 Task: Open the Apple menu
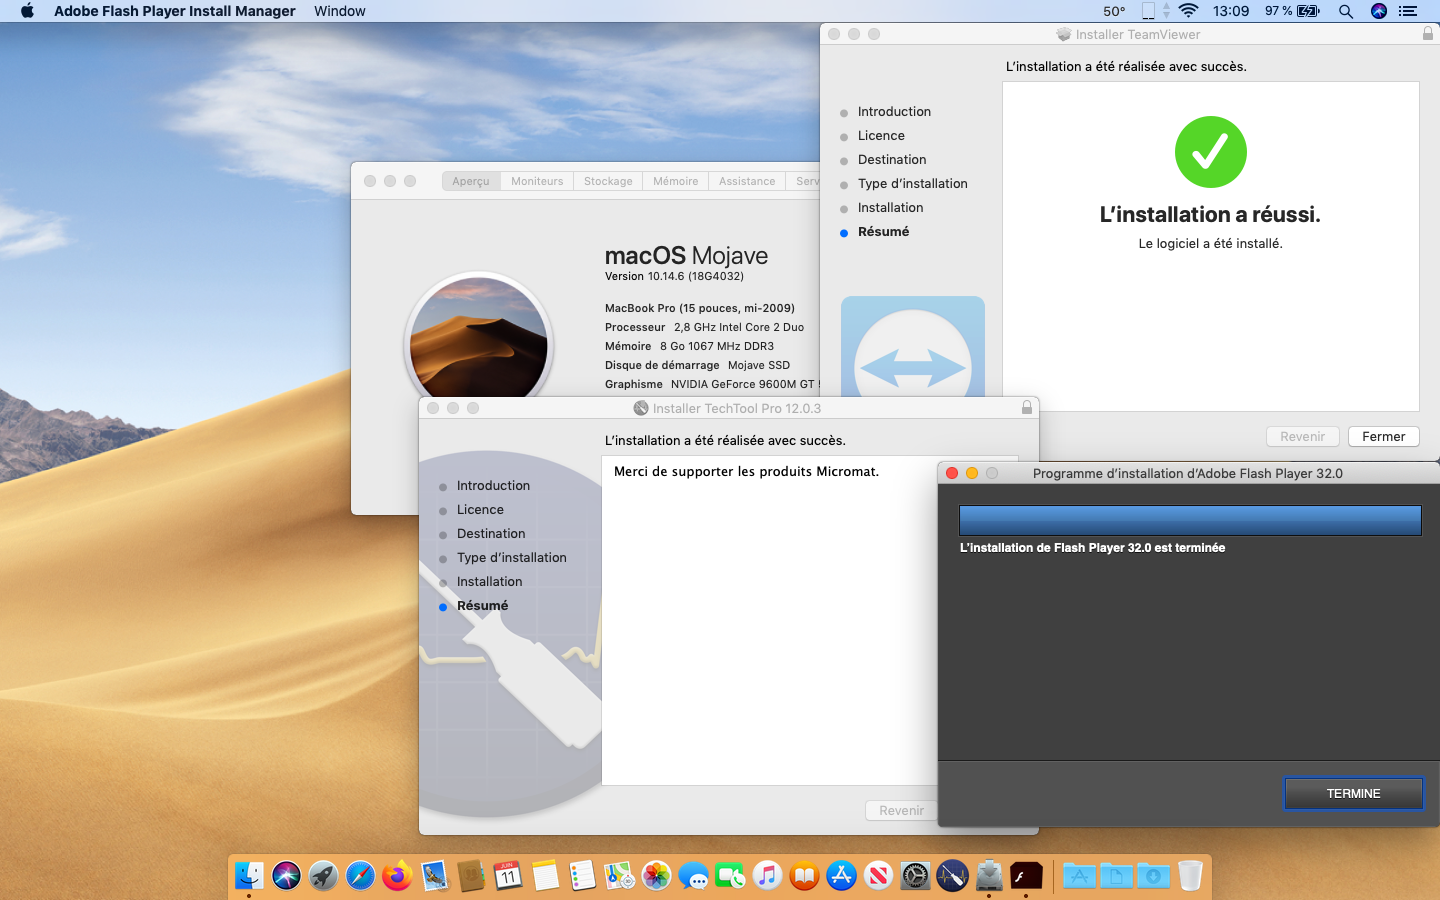(x=27, y=11)
